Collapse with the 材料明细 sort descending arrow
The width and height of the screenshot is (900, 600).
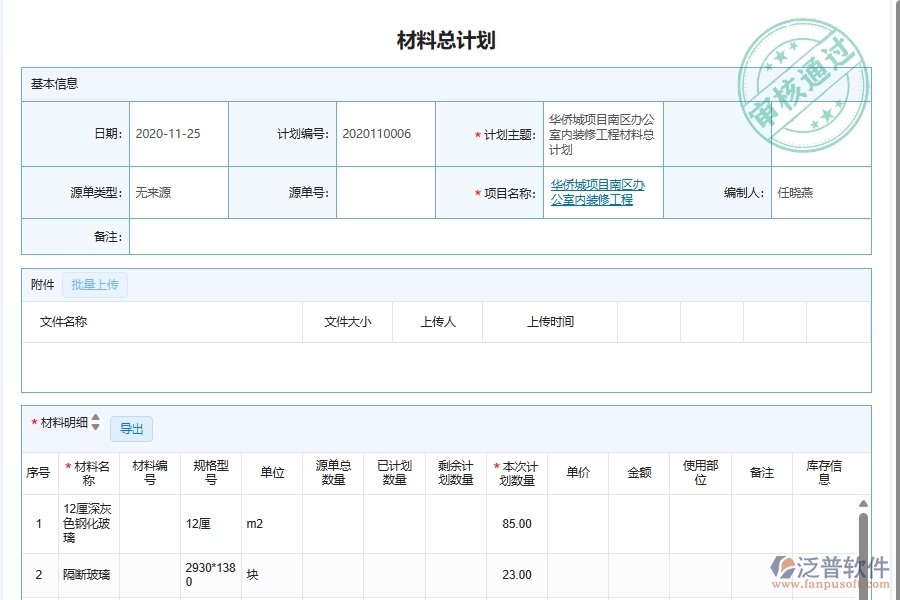(x=94, y=427)
